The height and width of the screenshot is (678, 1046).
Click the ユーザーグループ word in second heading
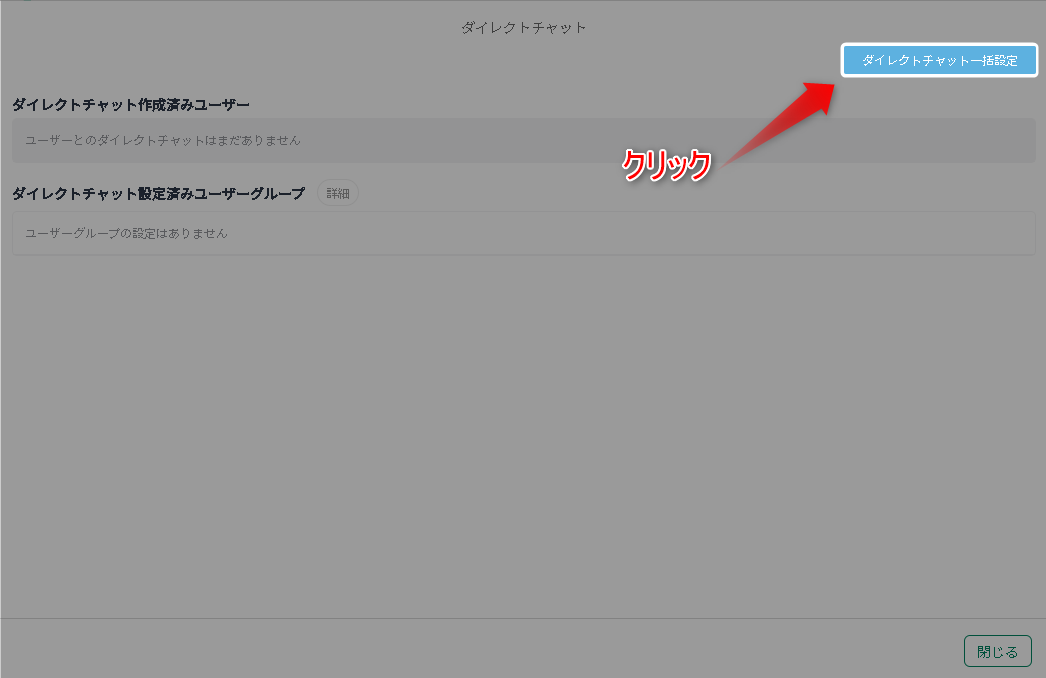(249, 194)
